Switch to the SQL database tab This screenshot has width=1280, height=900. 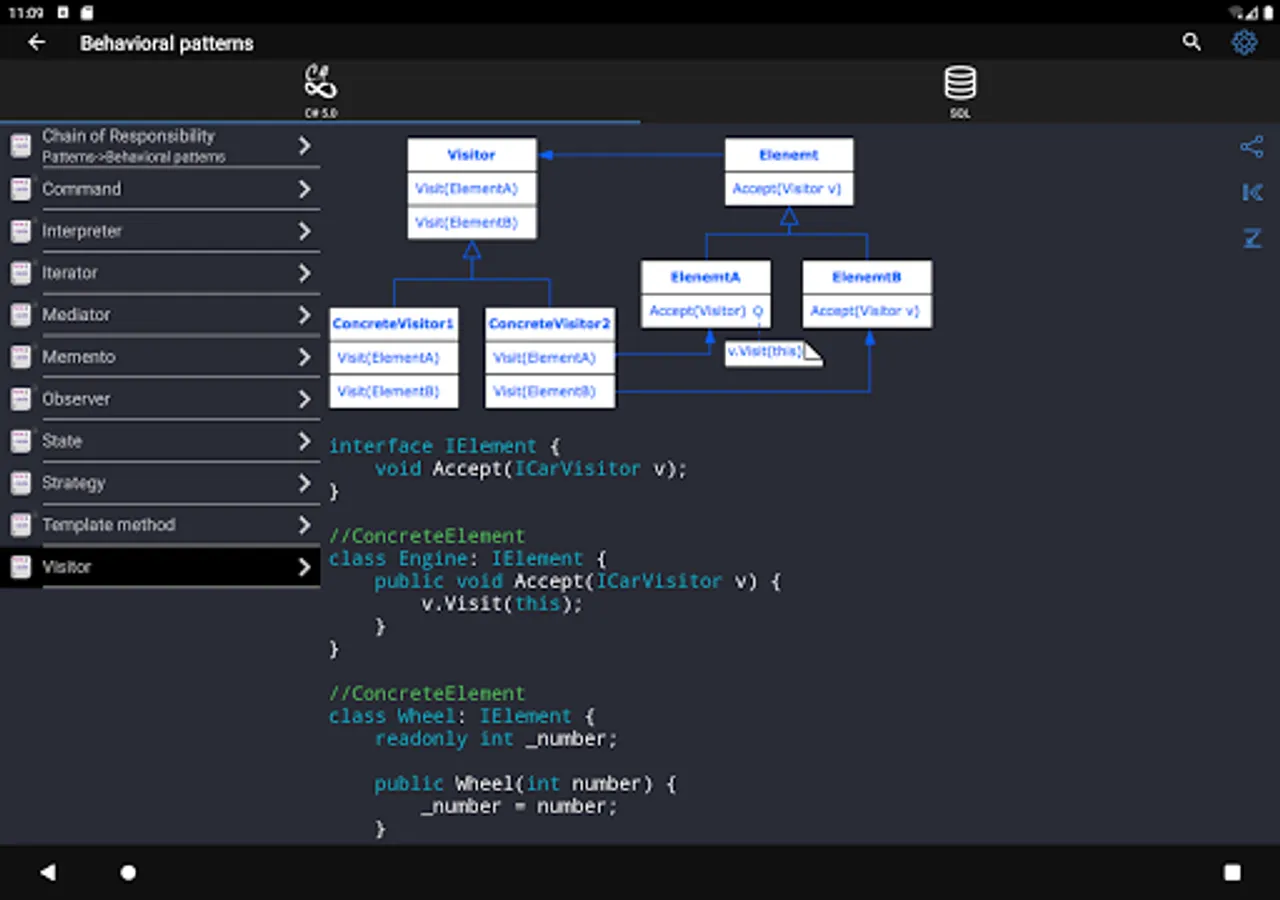(960, 90)
